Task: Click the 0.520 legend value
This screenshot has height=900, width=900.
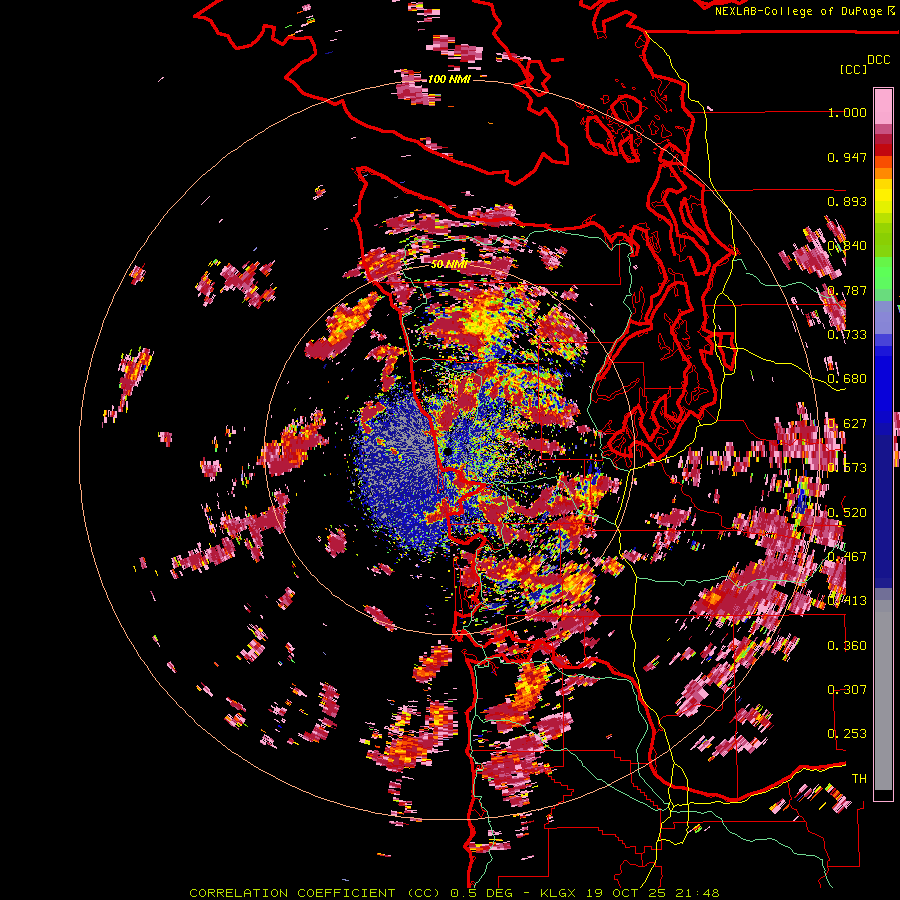Action: coord(847,513)
